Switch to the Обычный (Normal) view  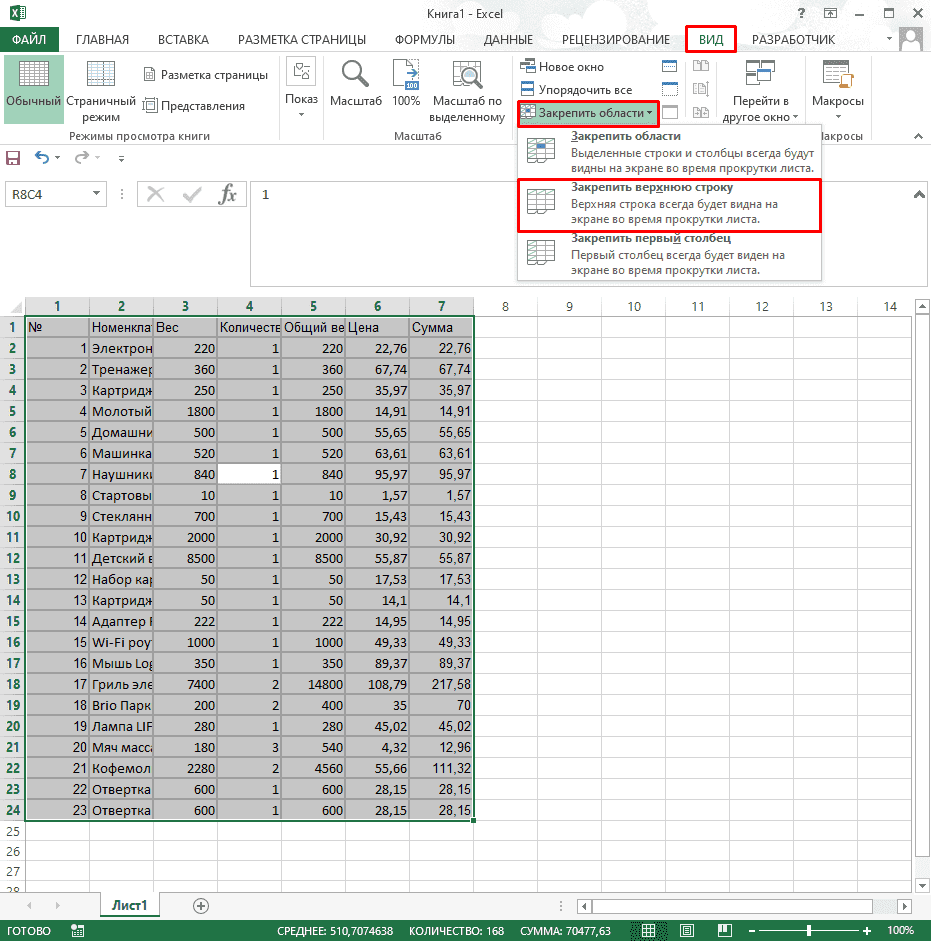34,89
